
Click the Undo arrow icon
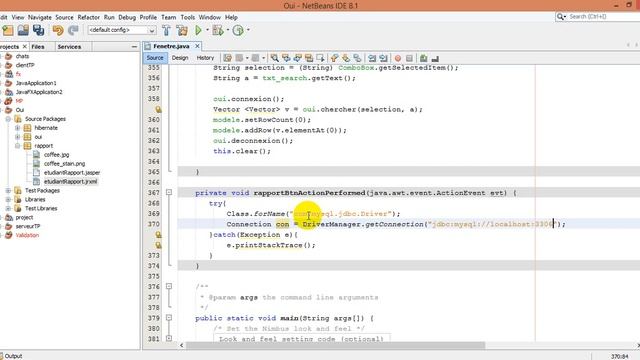coord(58,30)
